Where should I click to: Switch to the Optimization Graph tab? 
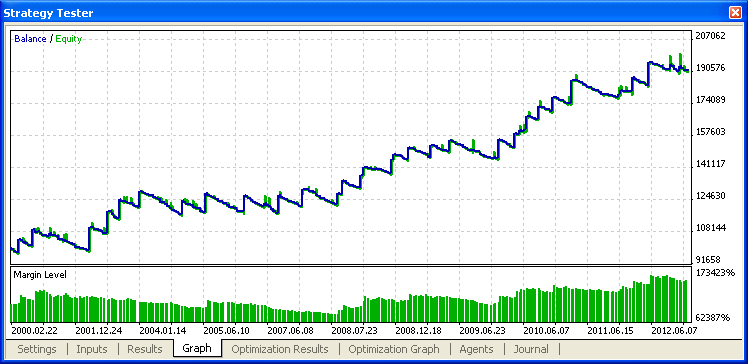pos(394,349)
